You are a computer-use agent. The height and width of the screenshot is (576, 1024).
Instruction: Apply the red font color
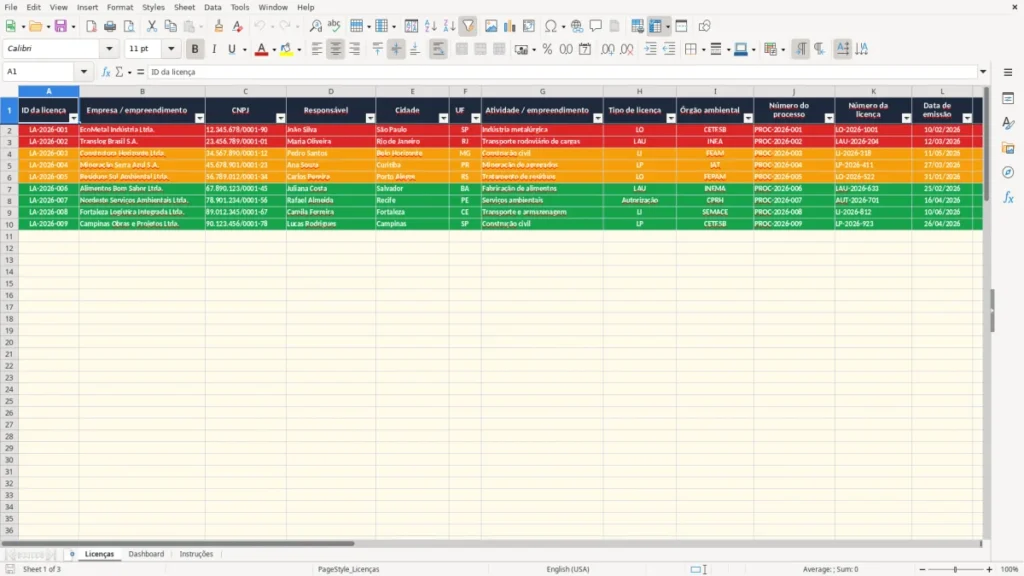tap(261, 49)
